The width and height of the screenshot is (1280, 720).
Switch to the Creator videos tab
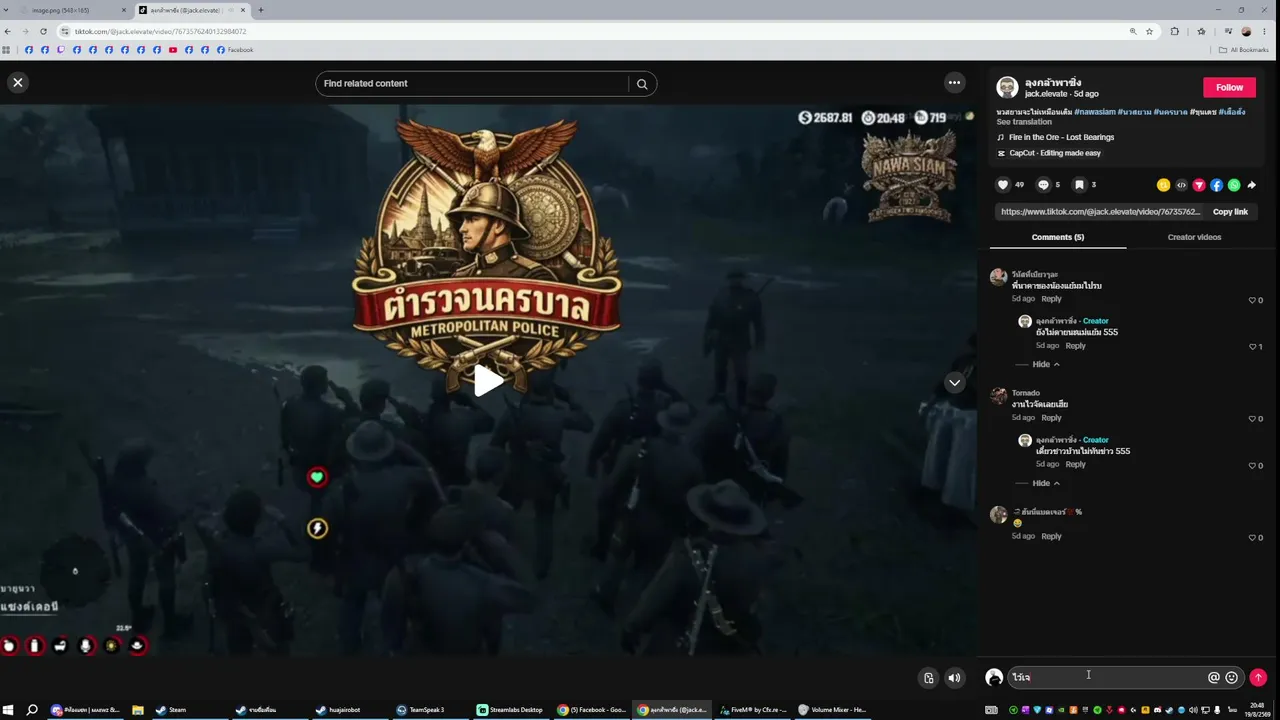(x=1194, y=237)
